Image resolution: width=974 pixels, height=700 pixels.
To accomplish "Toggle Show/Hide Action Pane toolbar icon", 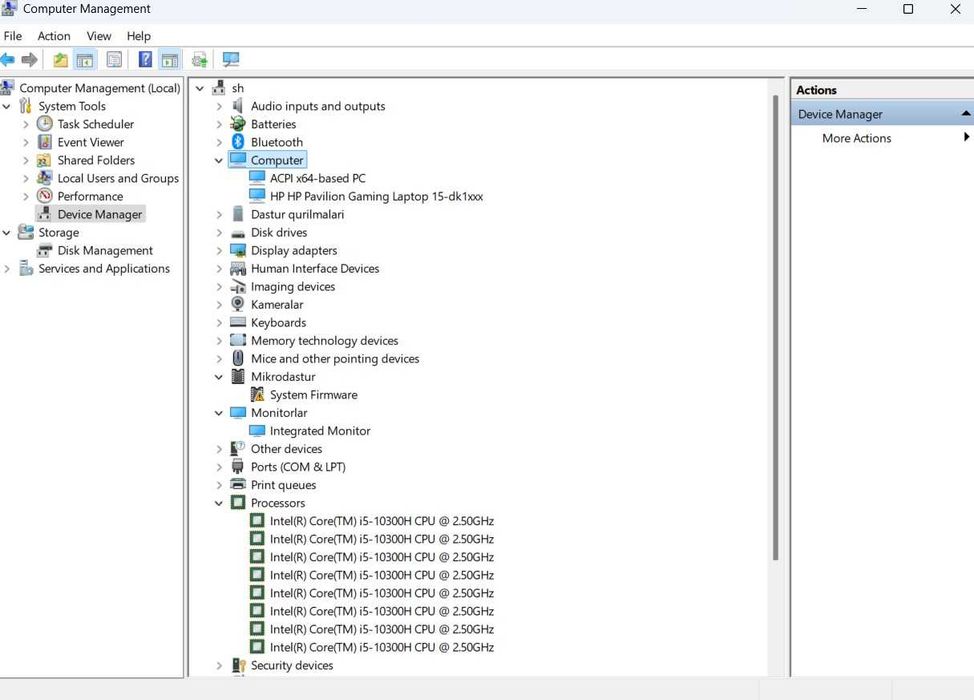I will coord(170,60).
